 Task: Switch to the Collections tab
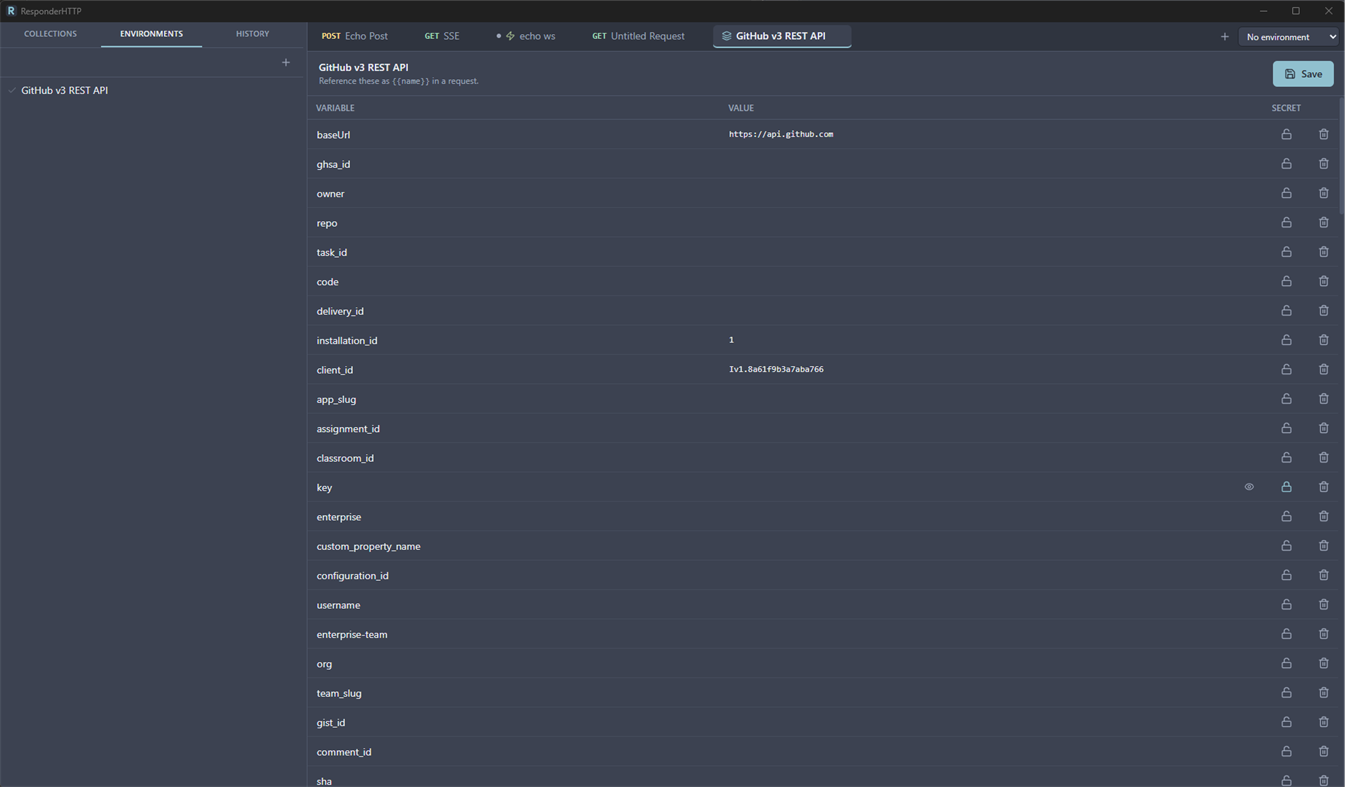tap(50, 34)
